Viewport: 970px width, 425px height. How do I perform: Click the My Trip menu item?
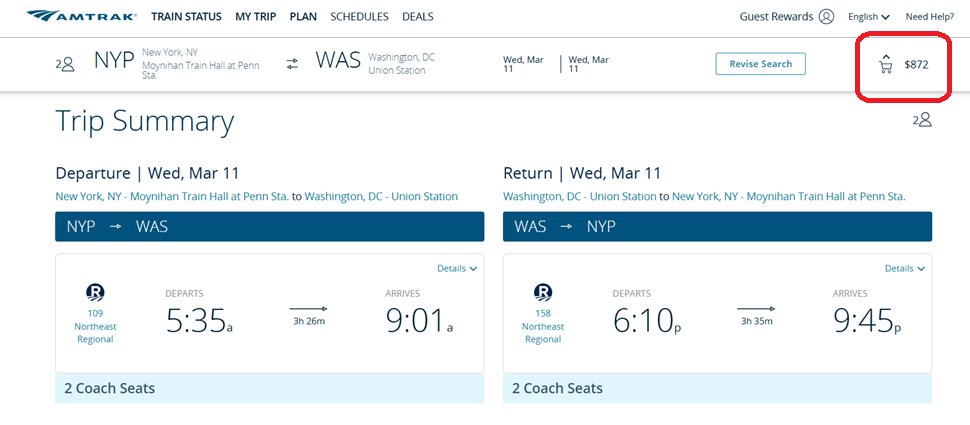click(257, 17)
